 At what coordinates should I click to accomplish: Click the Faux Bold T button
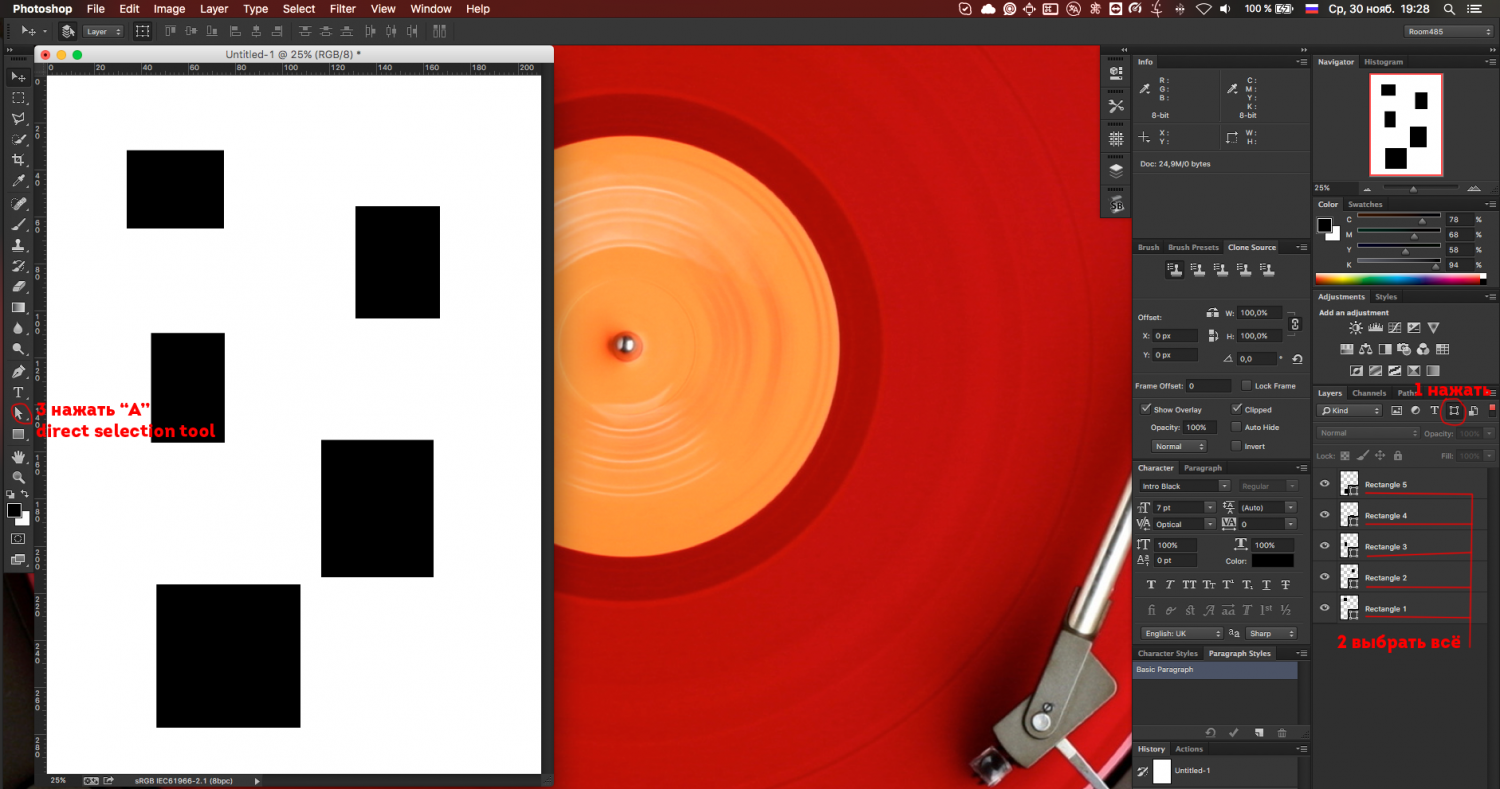tap(1151, 585)
